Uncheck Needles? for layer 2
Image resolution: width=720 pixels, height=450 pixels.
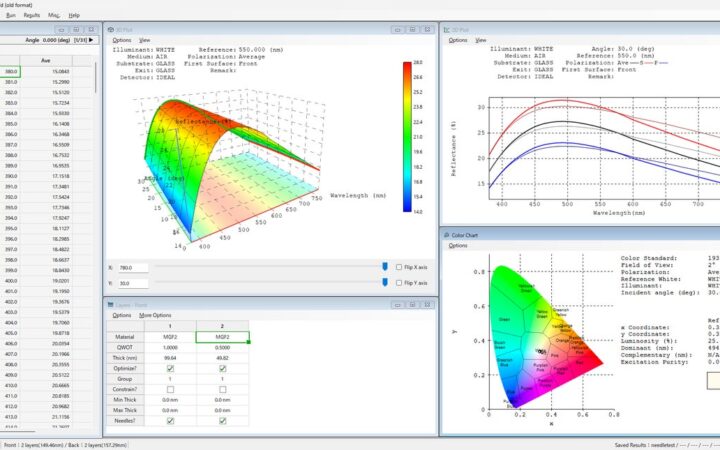pyautogui.click(x=223, y=421)
